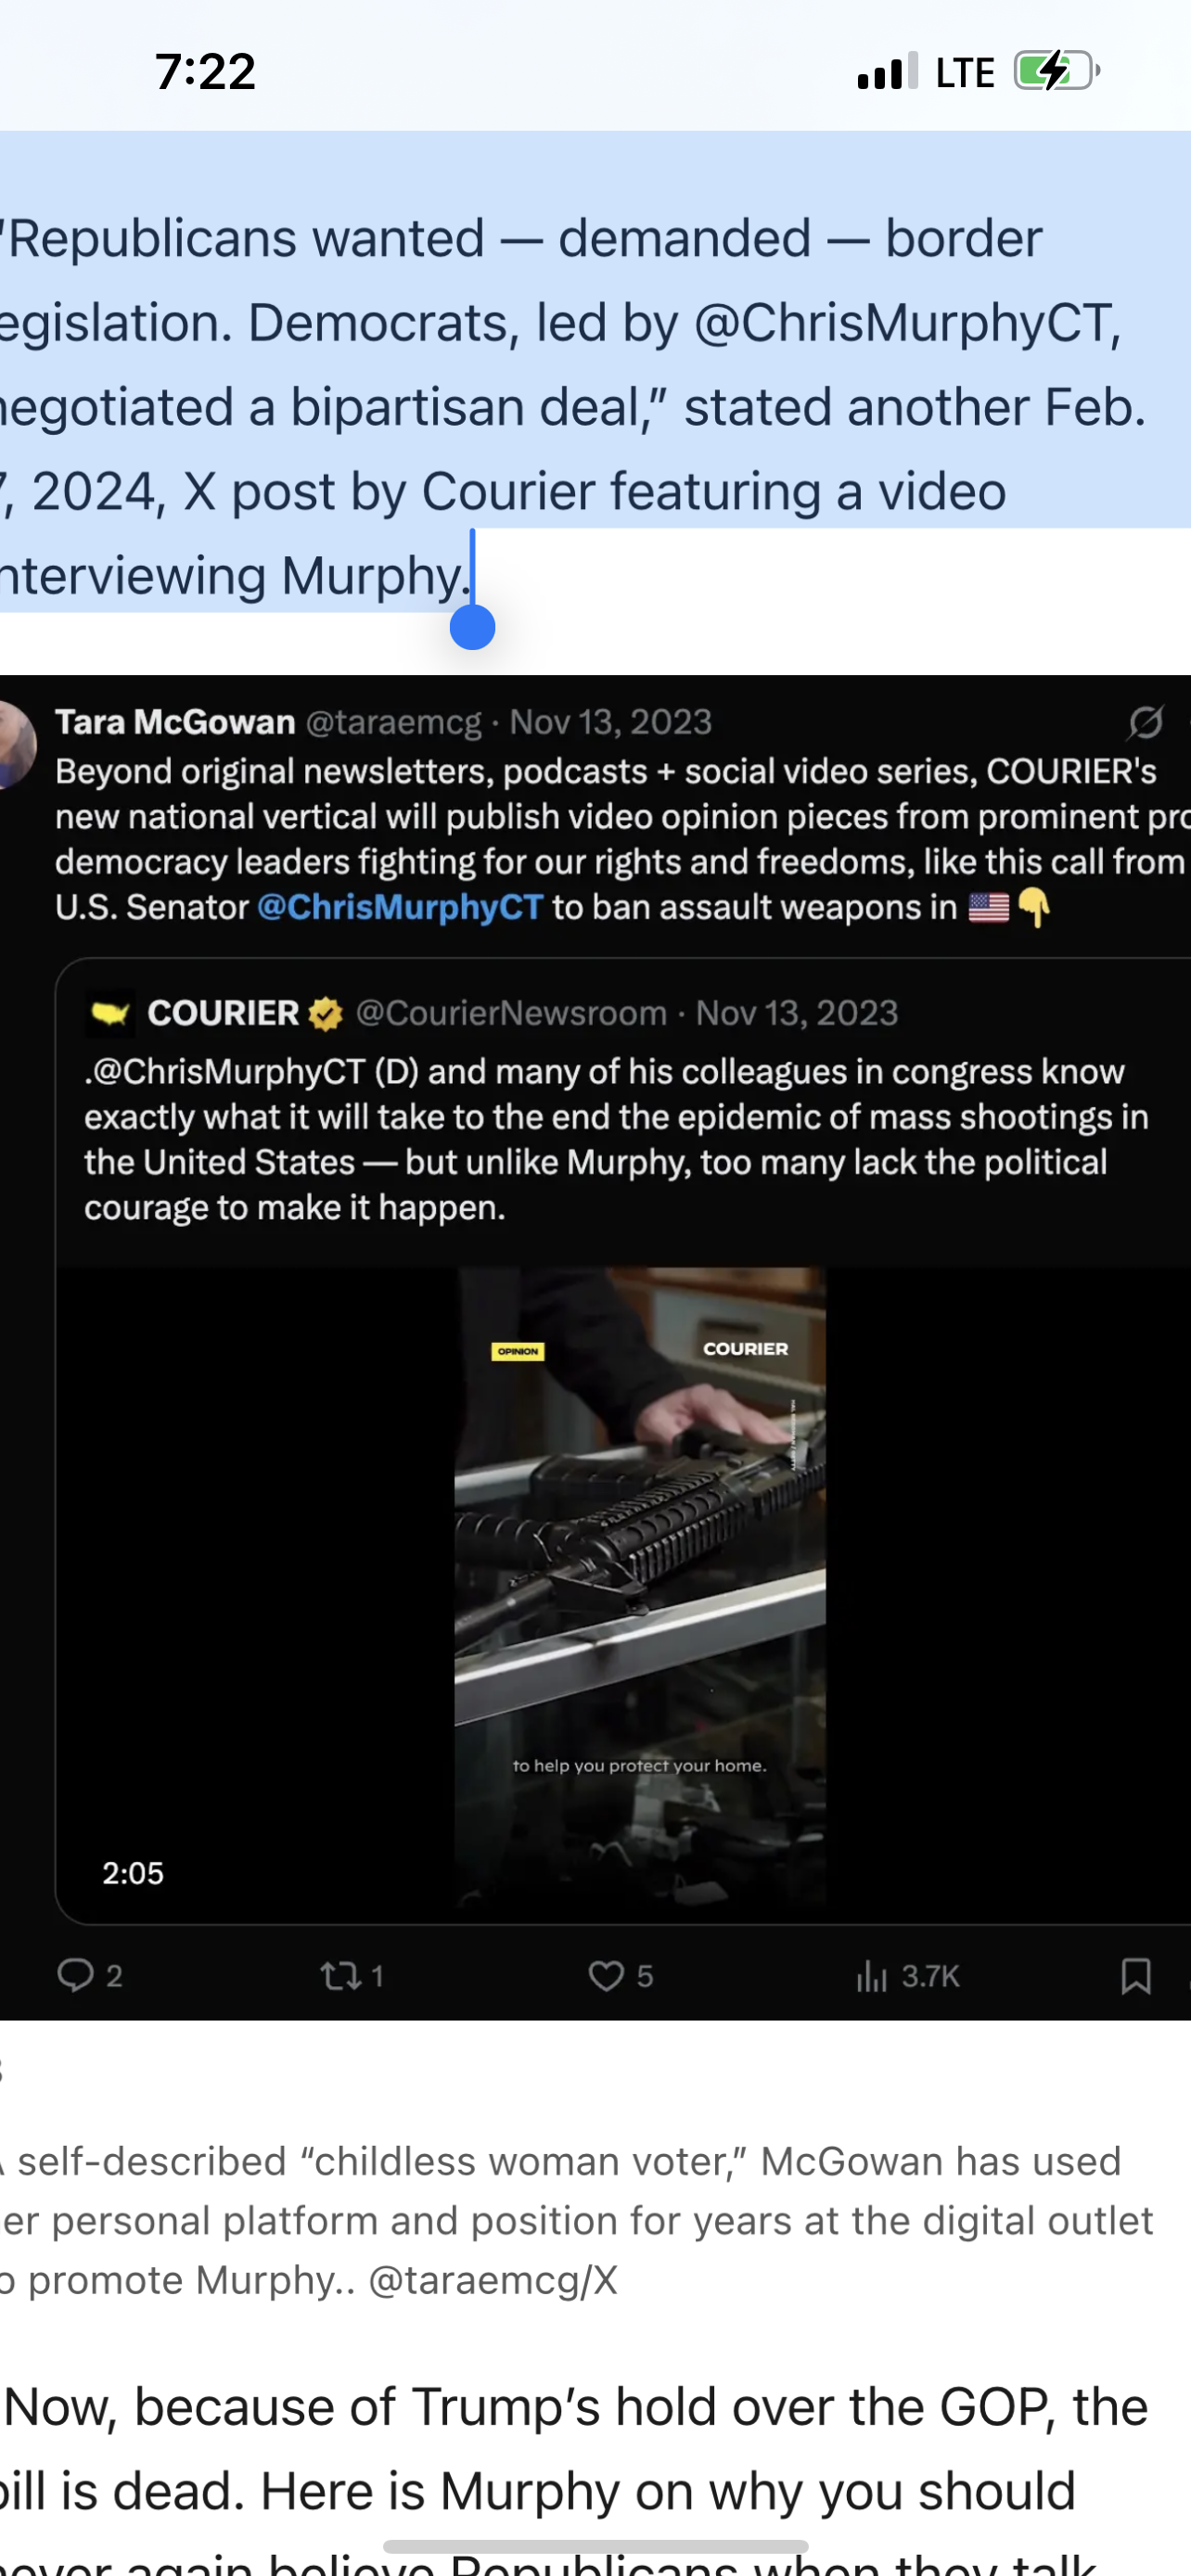Screen dimensions: 1191x2576
Task: Tap the edit/slash icon beside tweet date
Action: (x=1145, y=721)
